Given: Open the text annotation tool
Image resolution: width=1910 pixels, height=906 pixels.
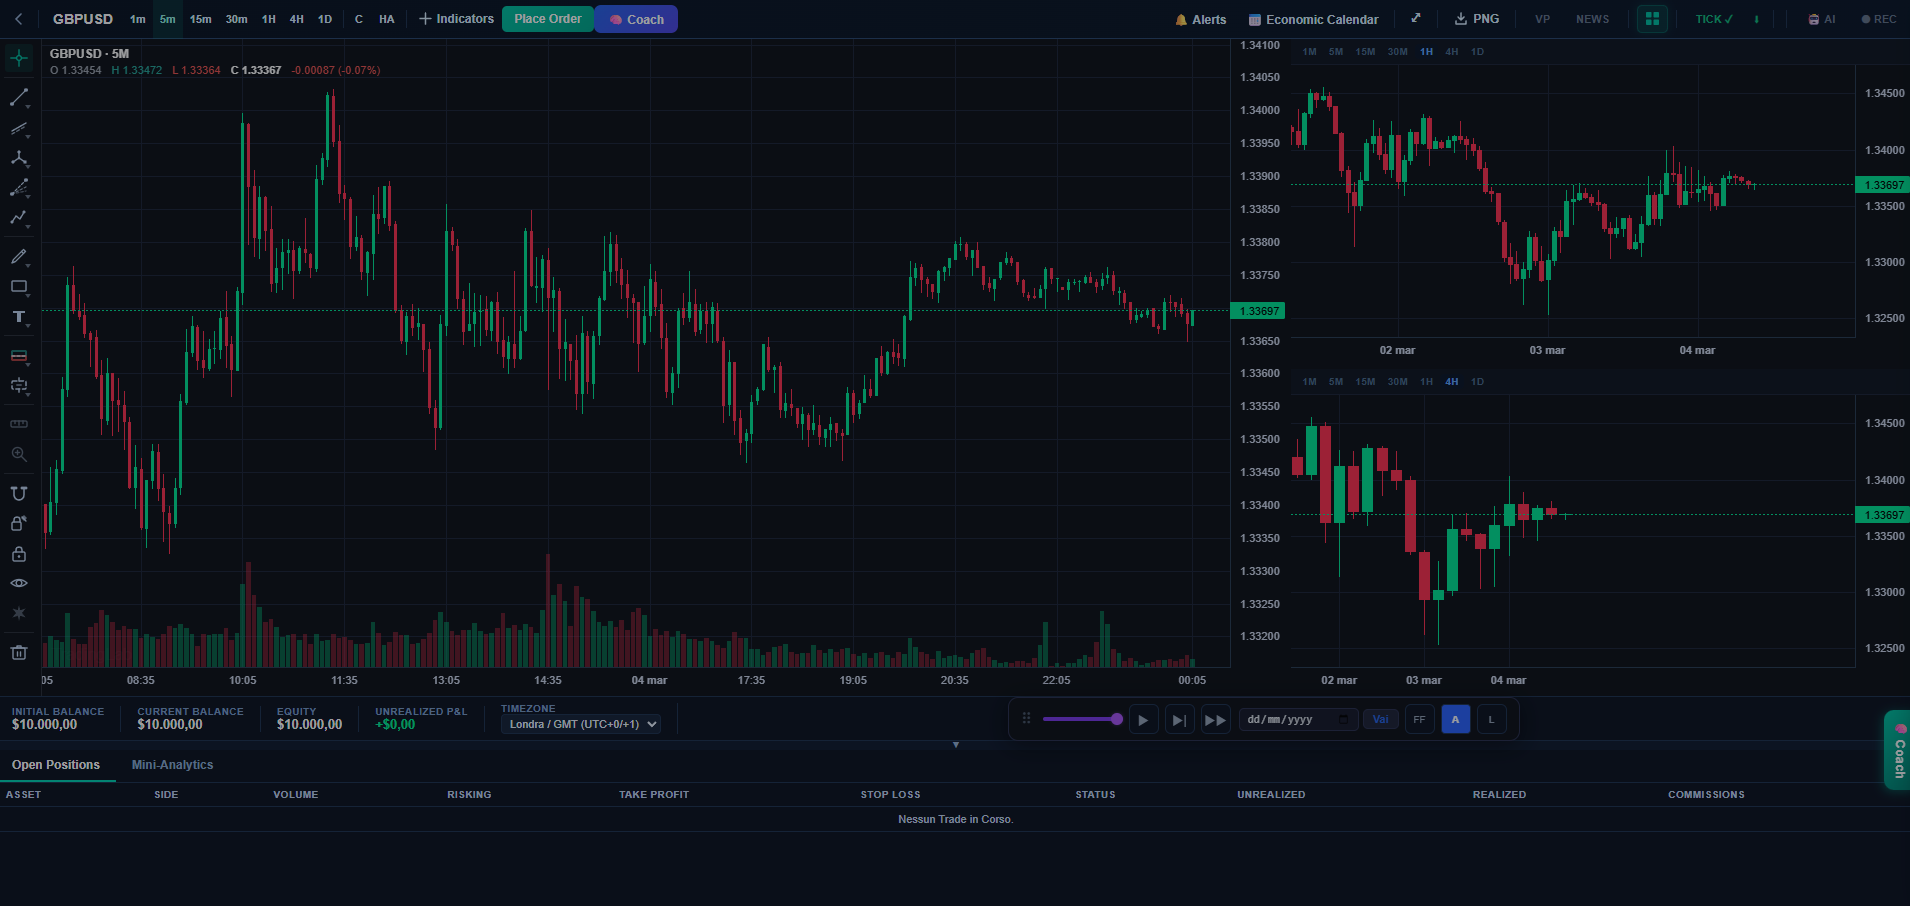Looking at the screenshot, I should 18,317.
